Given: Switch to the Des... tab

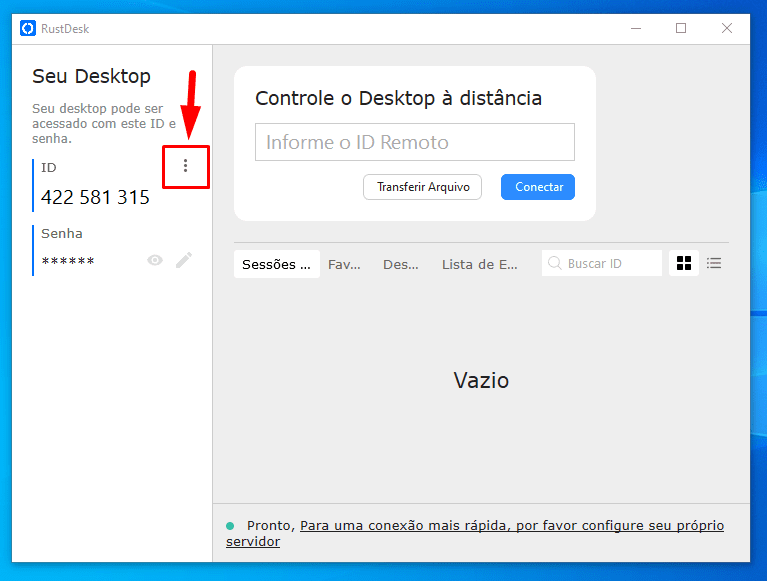Looking at the screenshot, I should click(x=401, y=264).
